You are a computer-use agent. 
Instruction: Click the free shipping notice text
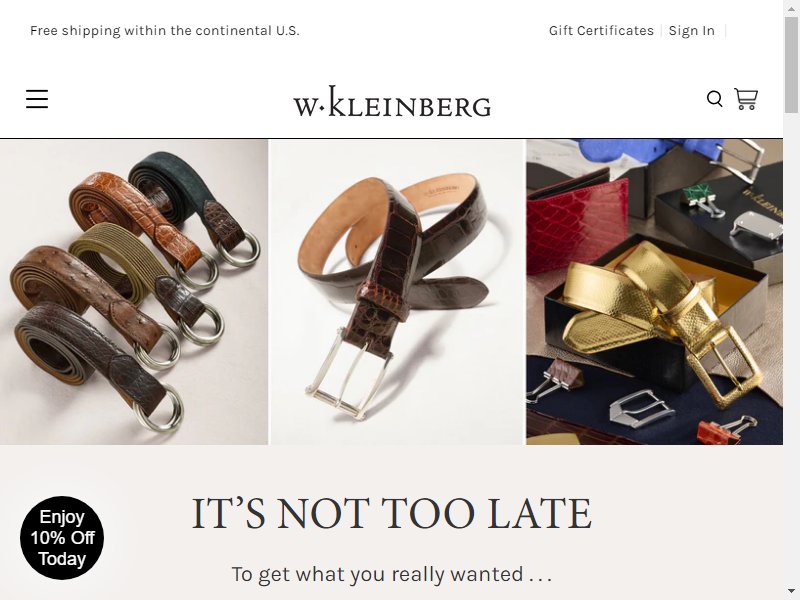click(164, 31)
